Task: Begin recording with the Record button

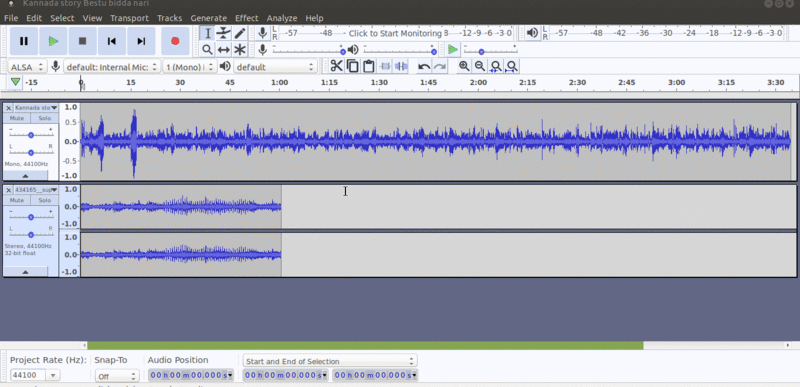Action: [x=175, y=41]
